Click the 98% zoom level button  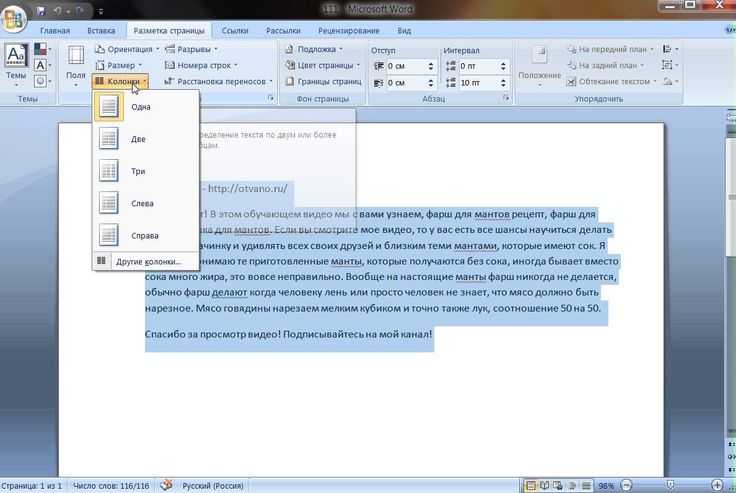[606, 486]
